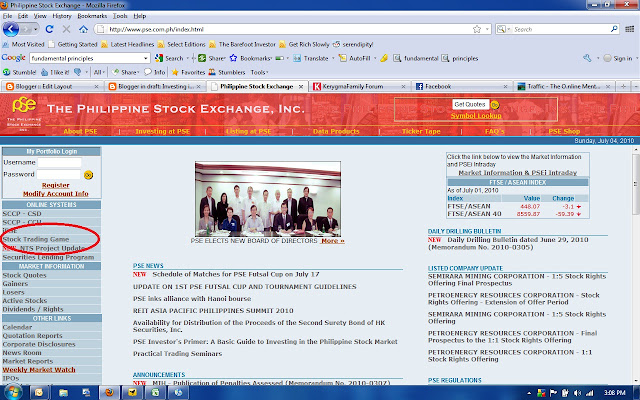
Task: Open The Barefoot Investor bookmark feed
Action: pos(242,44)
